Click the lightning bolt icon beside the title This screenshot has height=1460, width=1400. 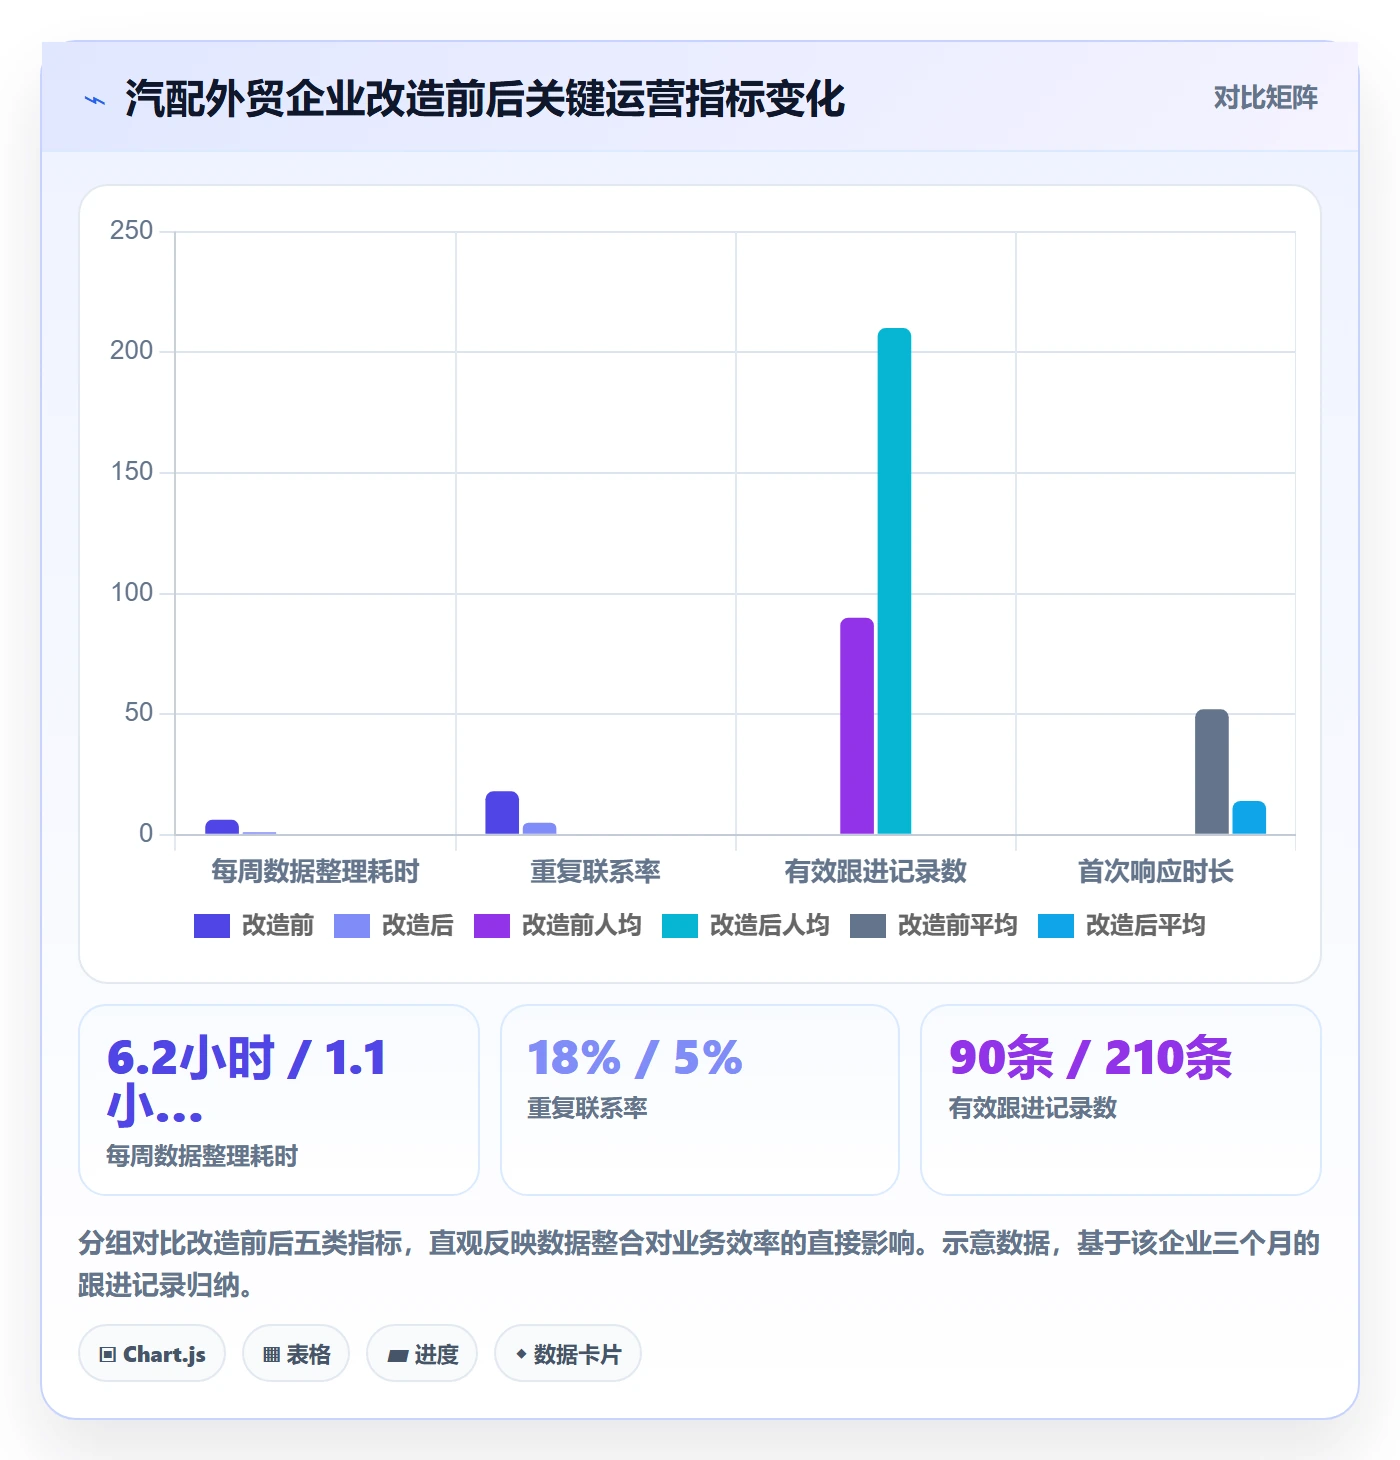(x=95, y=100)
